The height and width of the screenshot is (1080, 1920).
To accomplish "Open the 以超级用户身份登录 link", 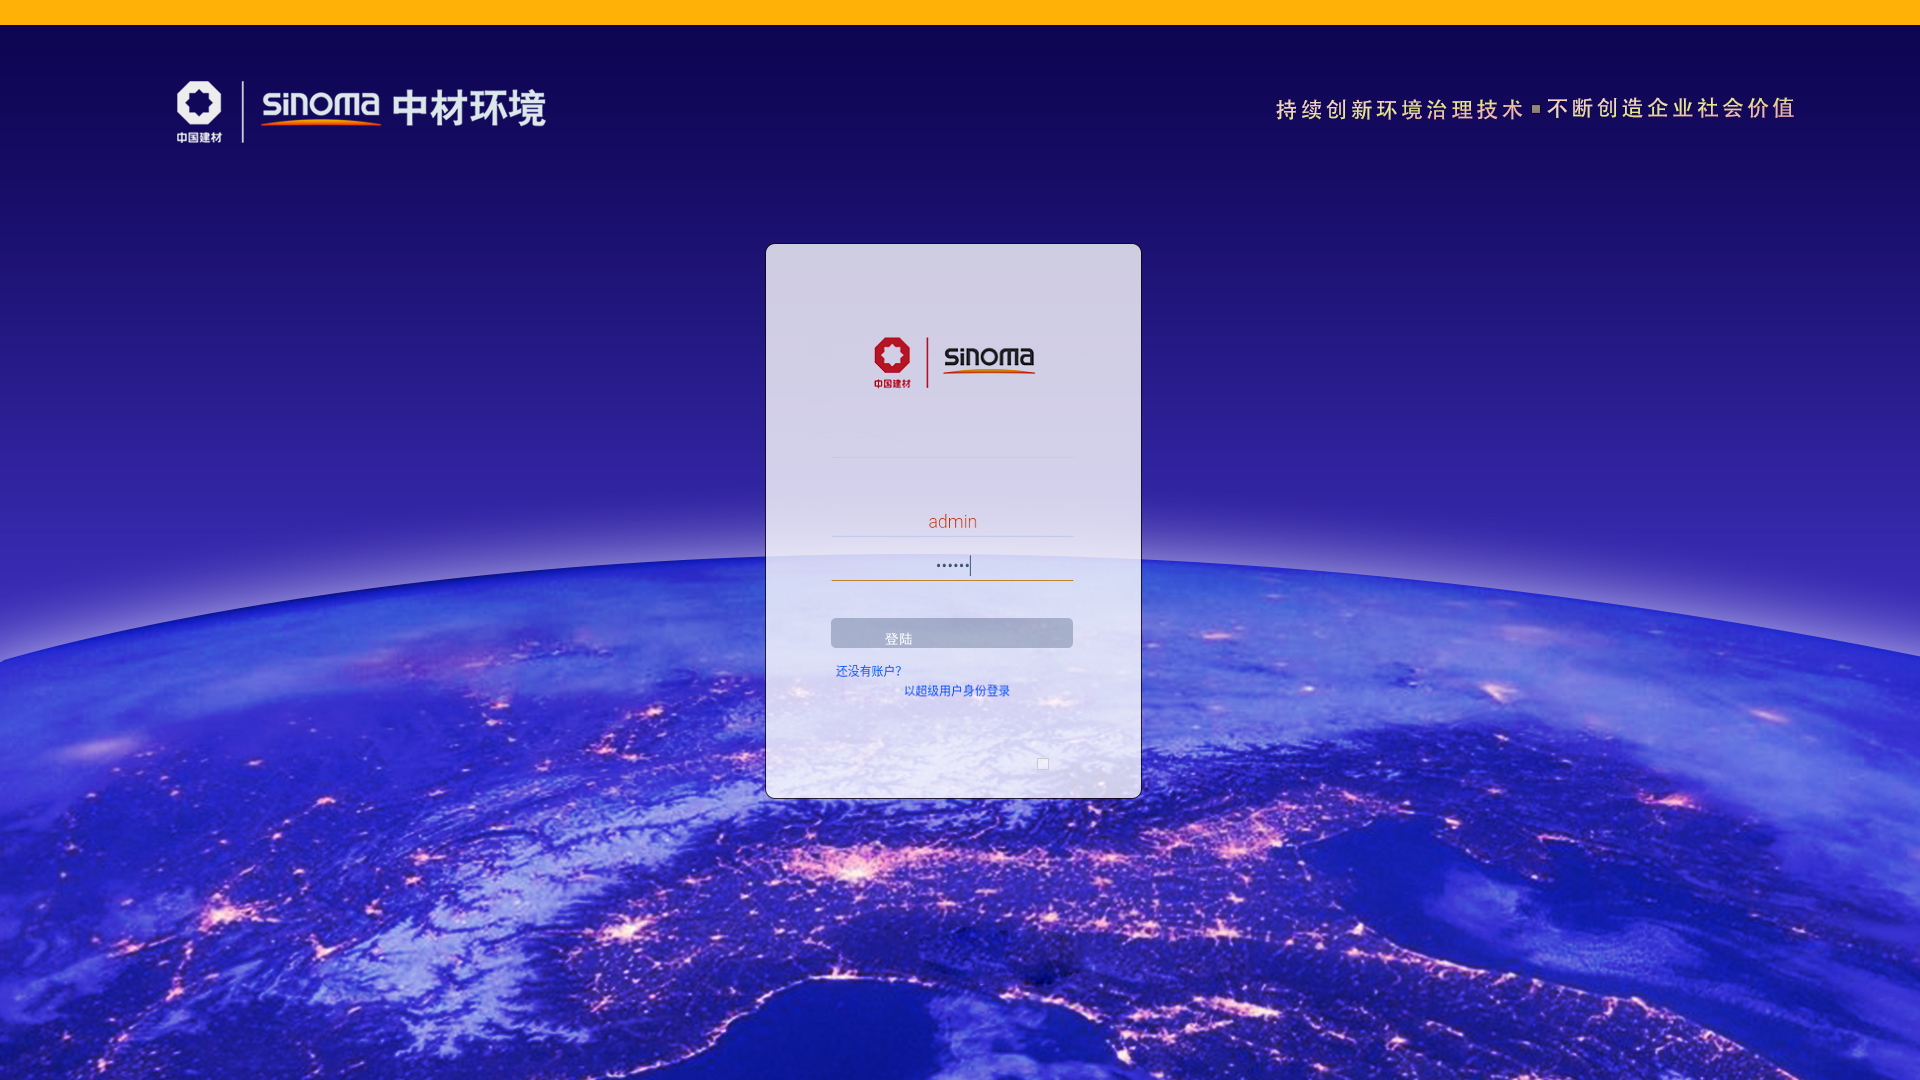I will (x=957, y=691).
